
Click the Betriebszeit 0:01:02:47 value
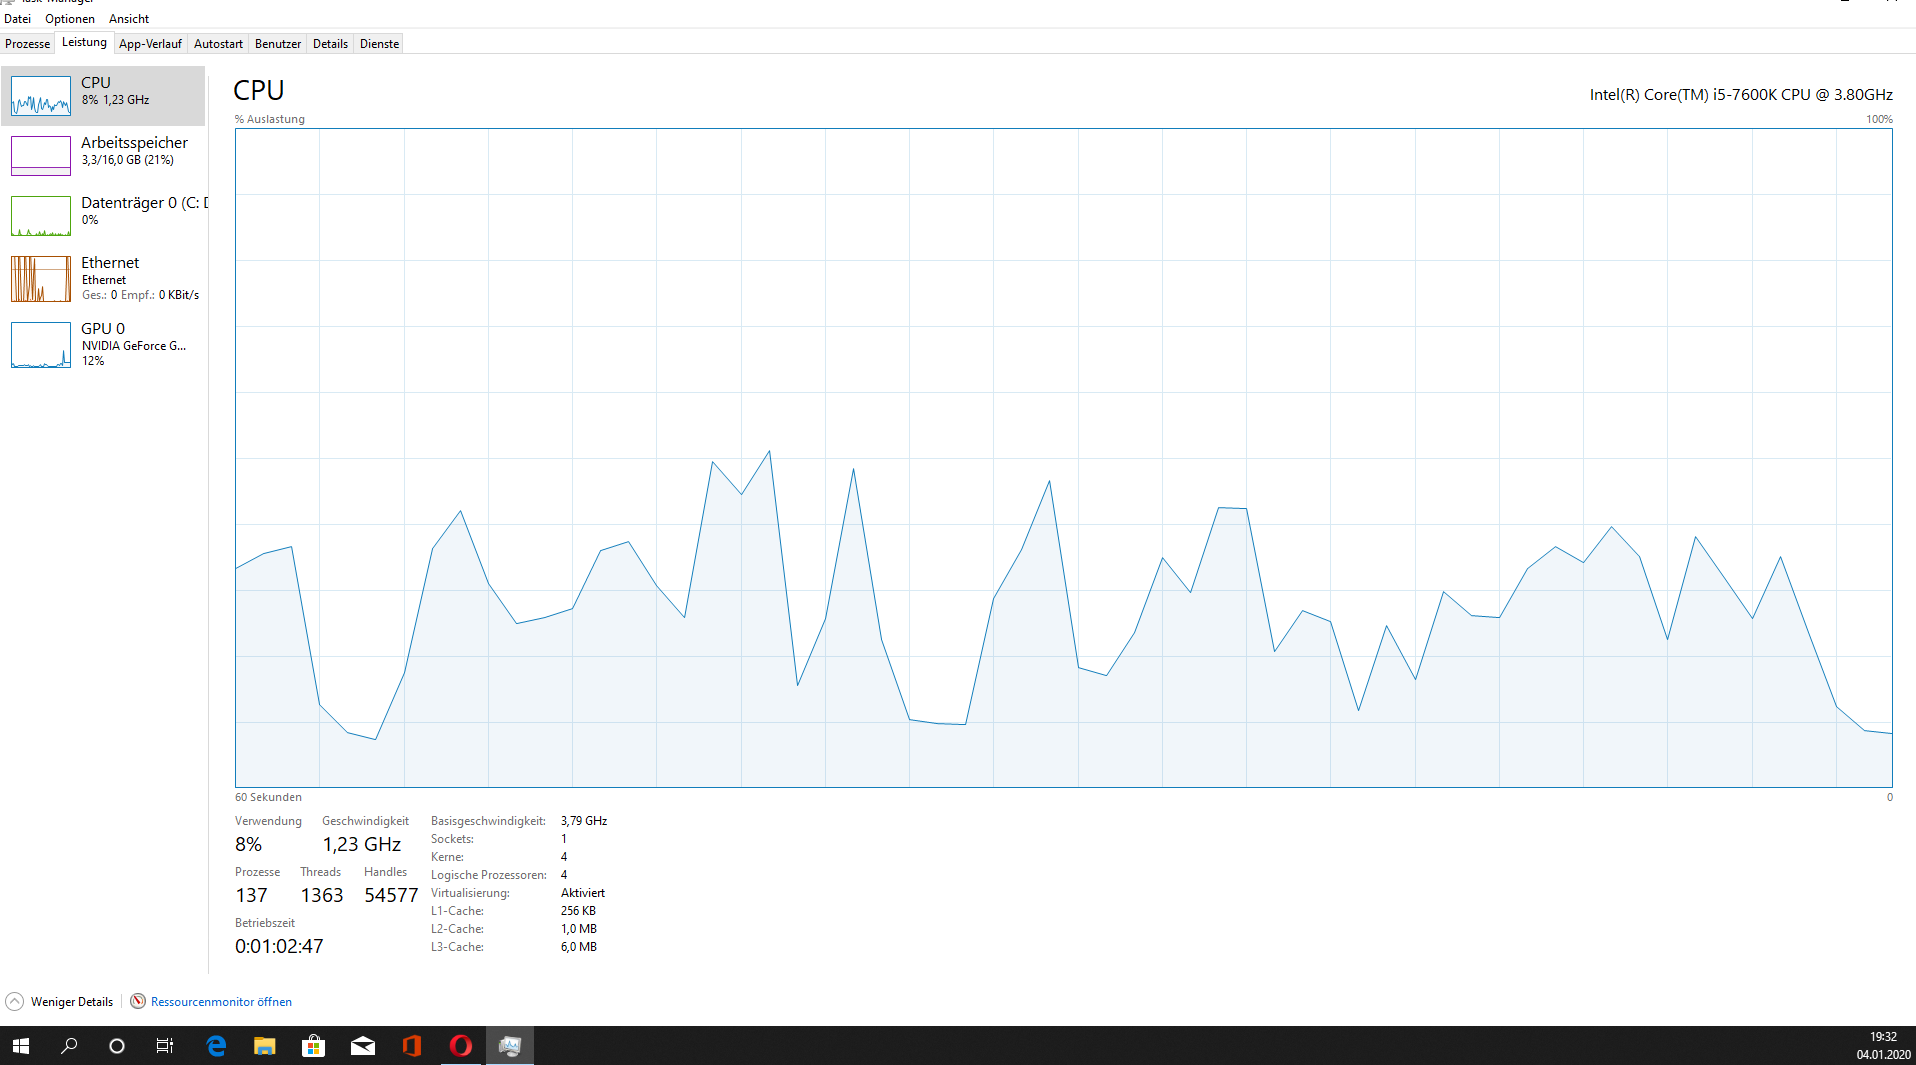coord(279,947)
